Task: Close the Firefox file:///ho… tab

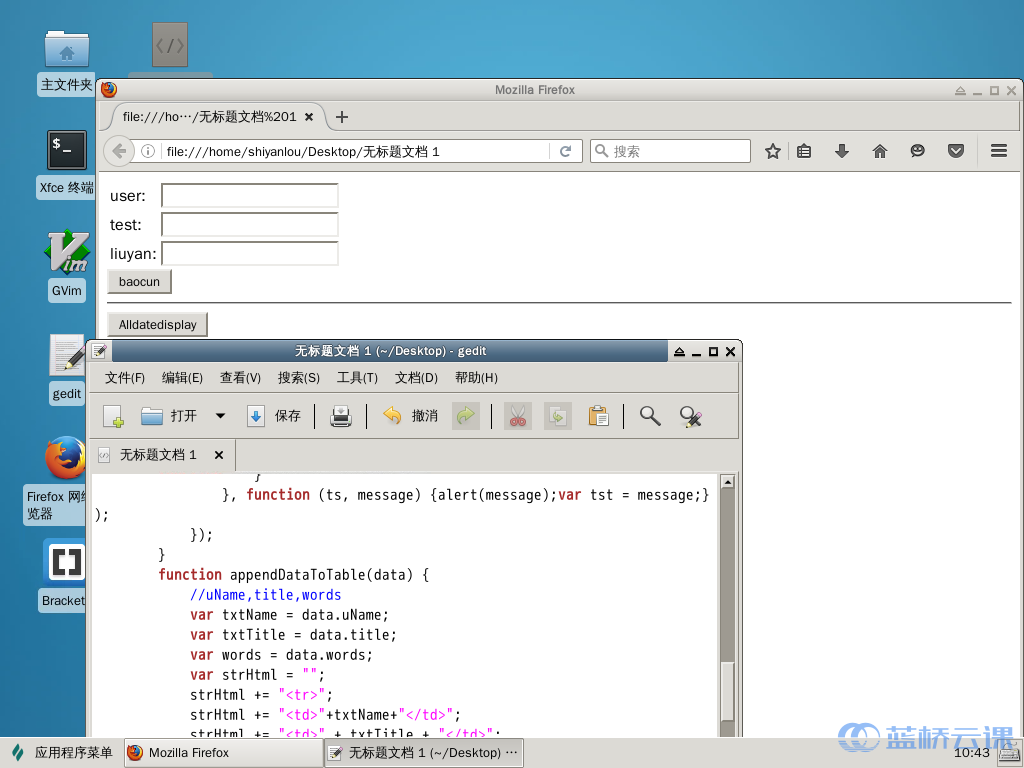Action: click(309, 117)
